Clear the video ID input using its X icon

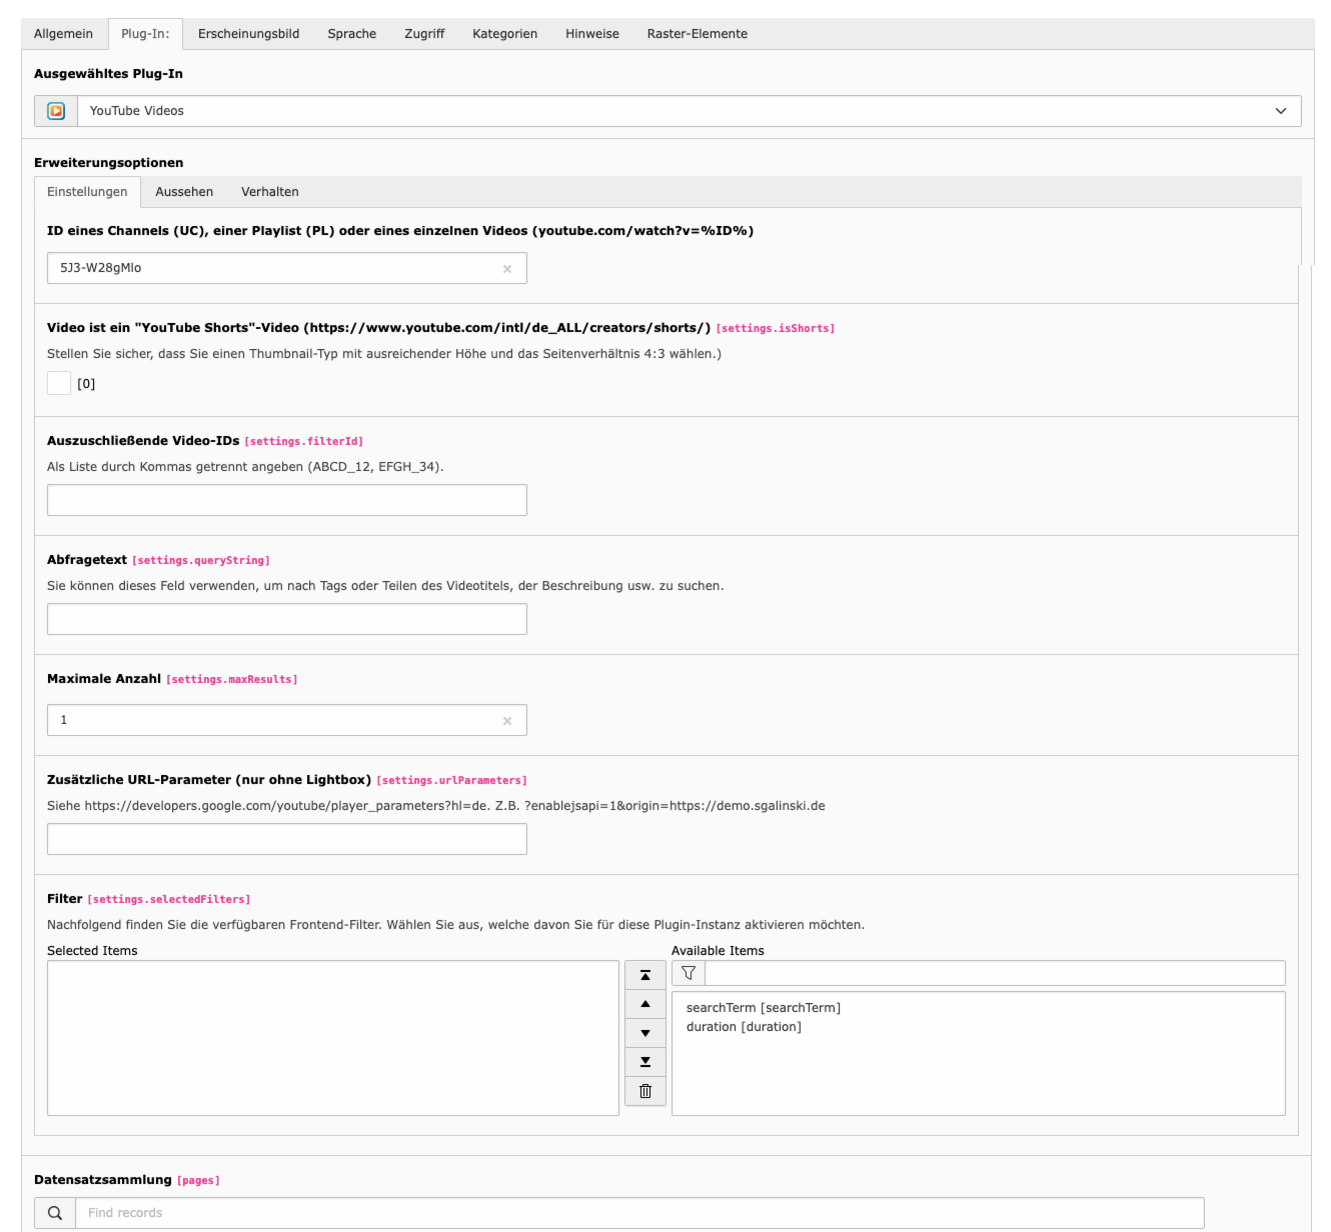coord(508,268)
